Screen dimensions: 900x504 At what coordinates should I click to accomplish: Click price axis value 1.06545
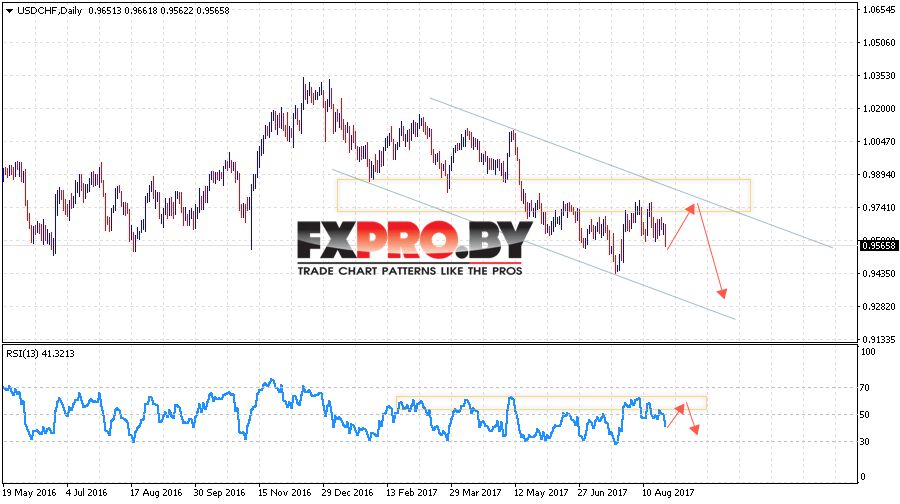(x=879, y=9)
